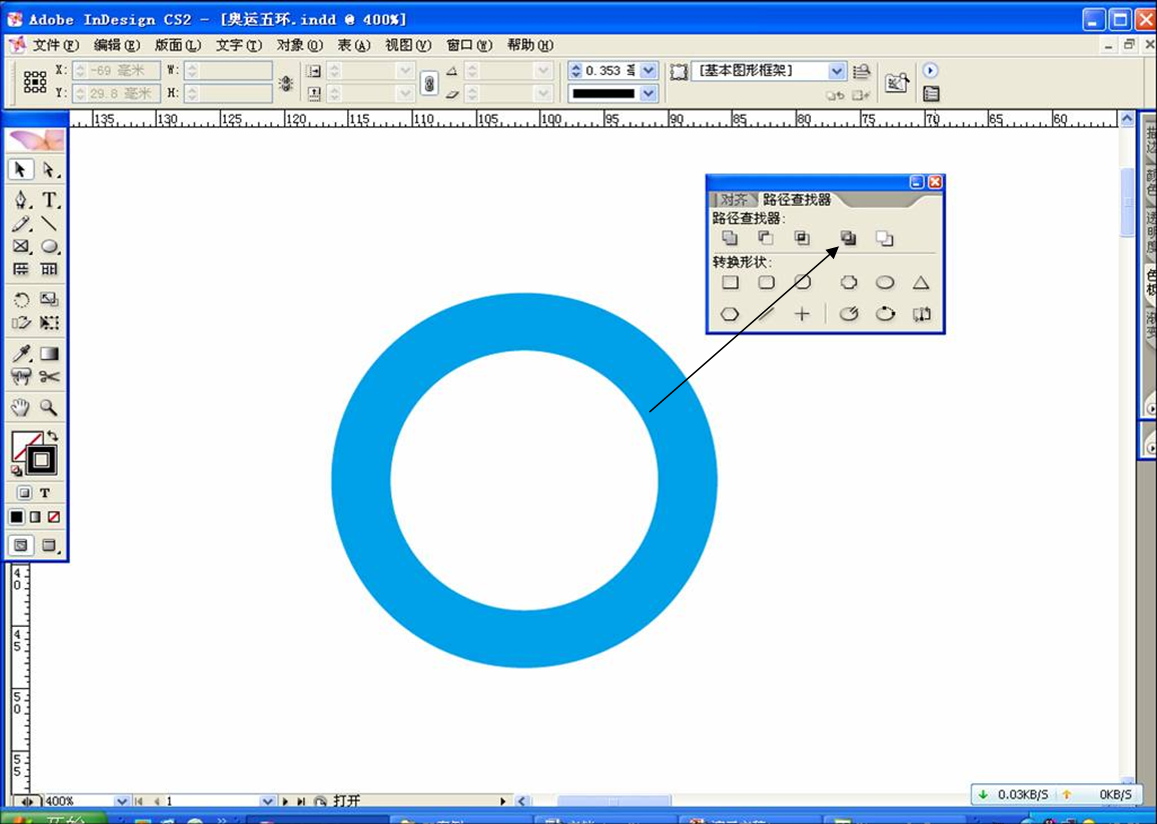Click the Add pathfinder icon
Screen dimensions: 1157x824
tap(730, 238)
